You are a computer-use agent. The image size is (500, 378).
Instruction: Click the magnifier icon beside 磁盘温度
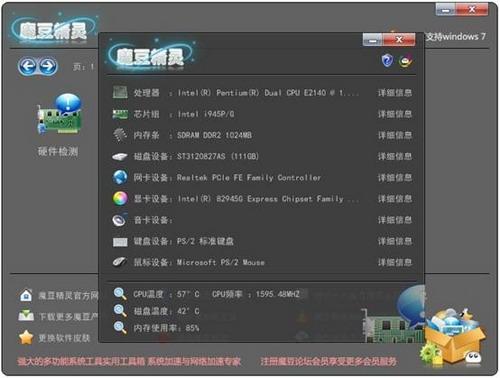pyautogui.click(x=120, y=311)
